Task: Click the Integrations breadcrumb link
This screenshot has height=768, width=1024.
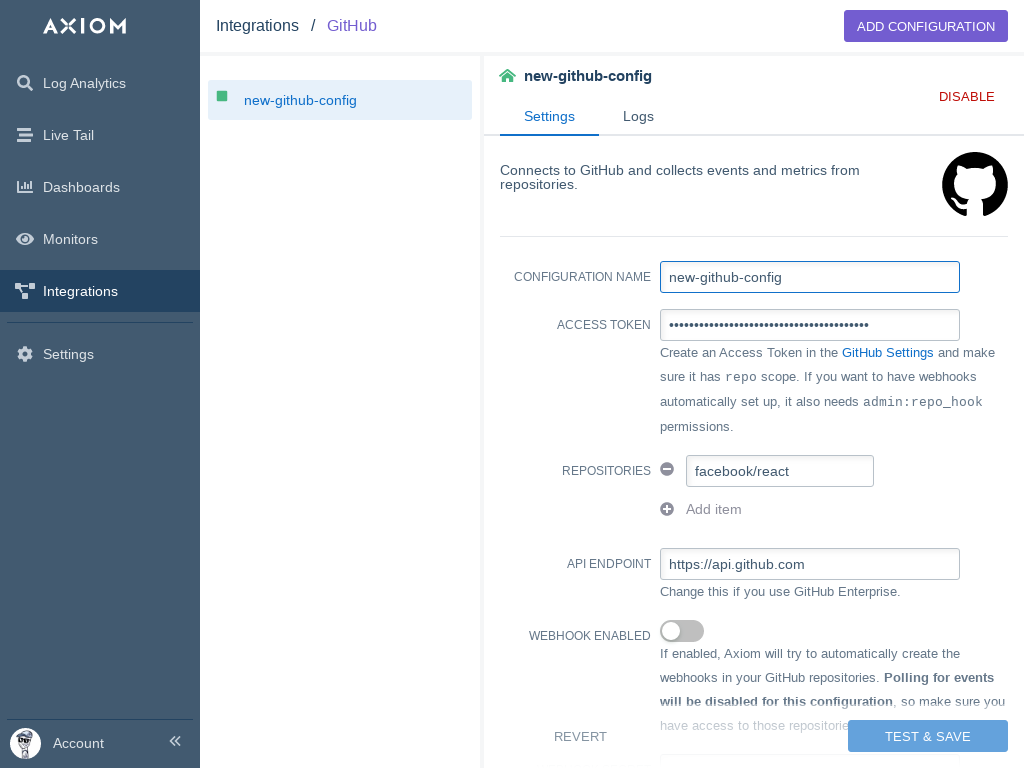Action: pyautogui.click(x=257, y=26)
